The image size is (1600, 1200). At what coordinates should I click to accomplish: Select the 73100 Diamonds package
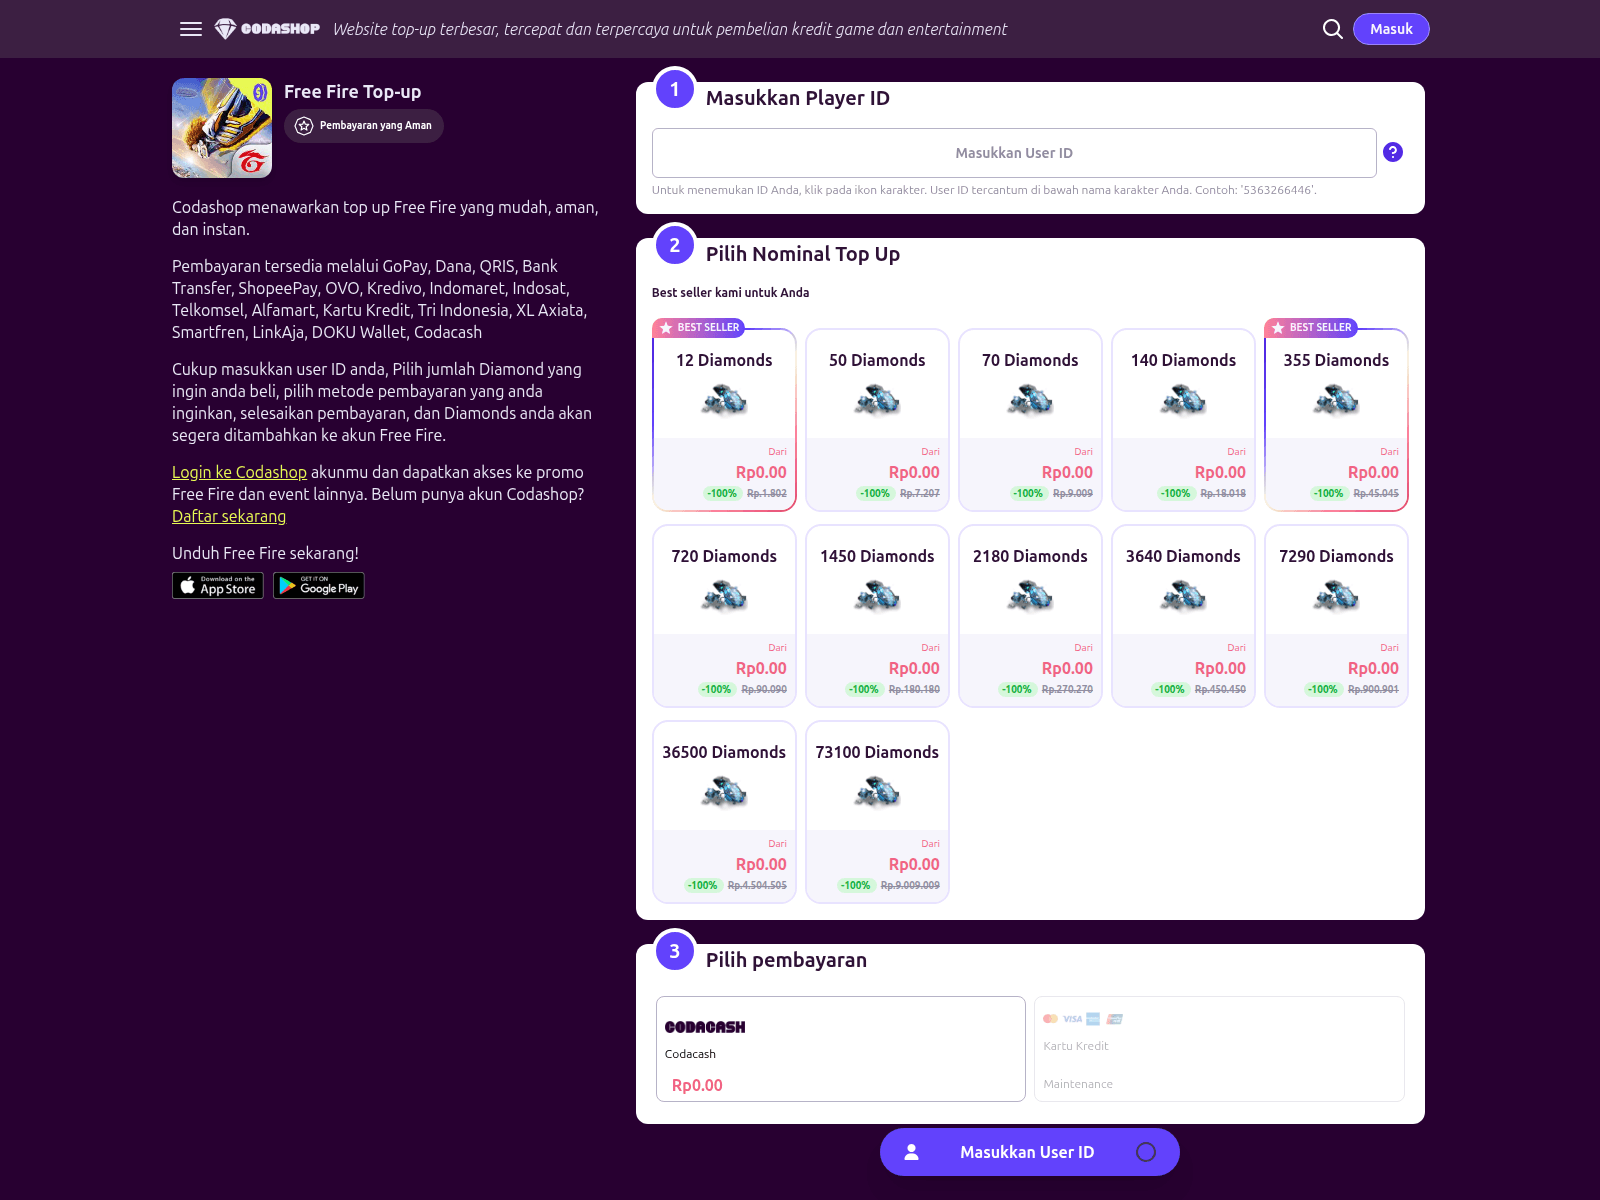877,812
